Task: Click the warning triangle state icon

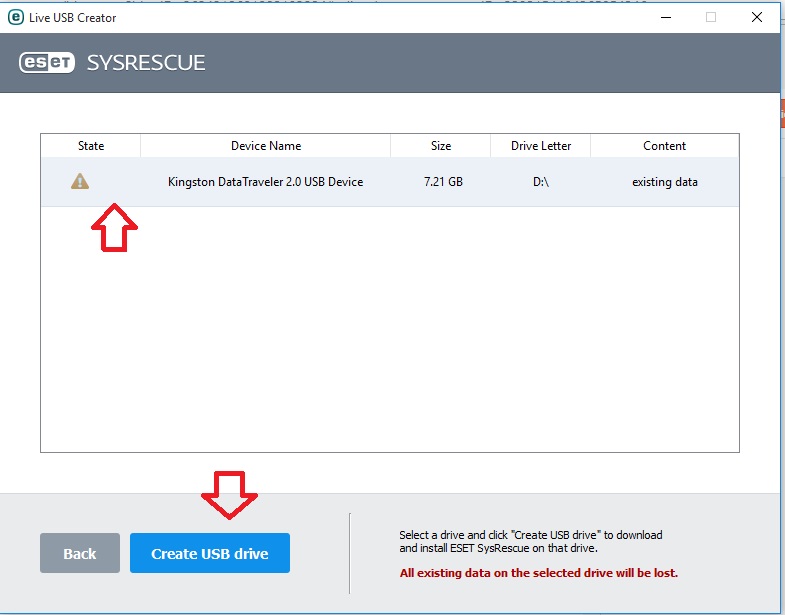Action: tap(80, 182)
